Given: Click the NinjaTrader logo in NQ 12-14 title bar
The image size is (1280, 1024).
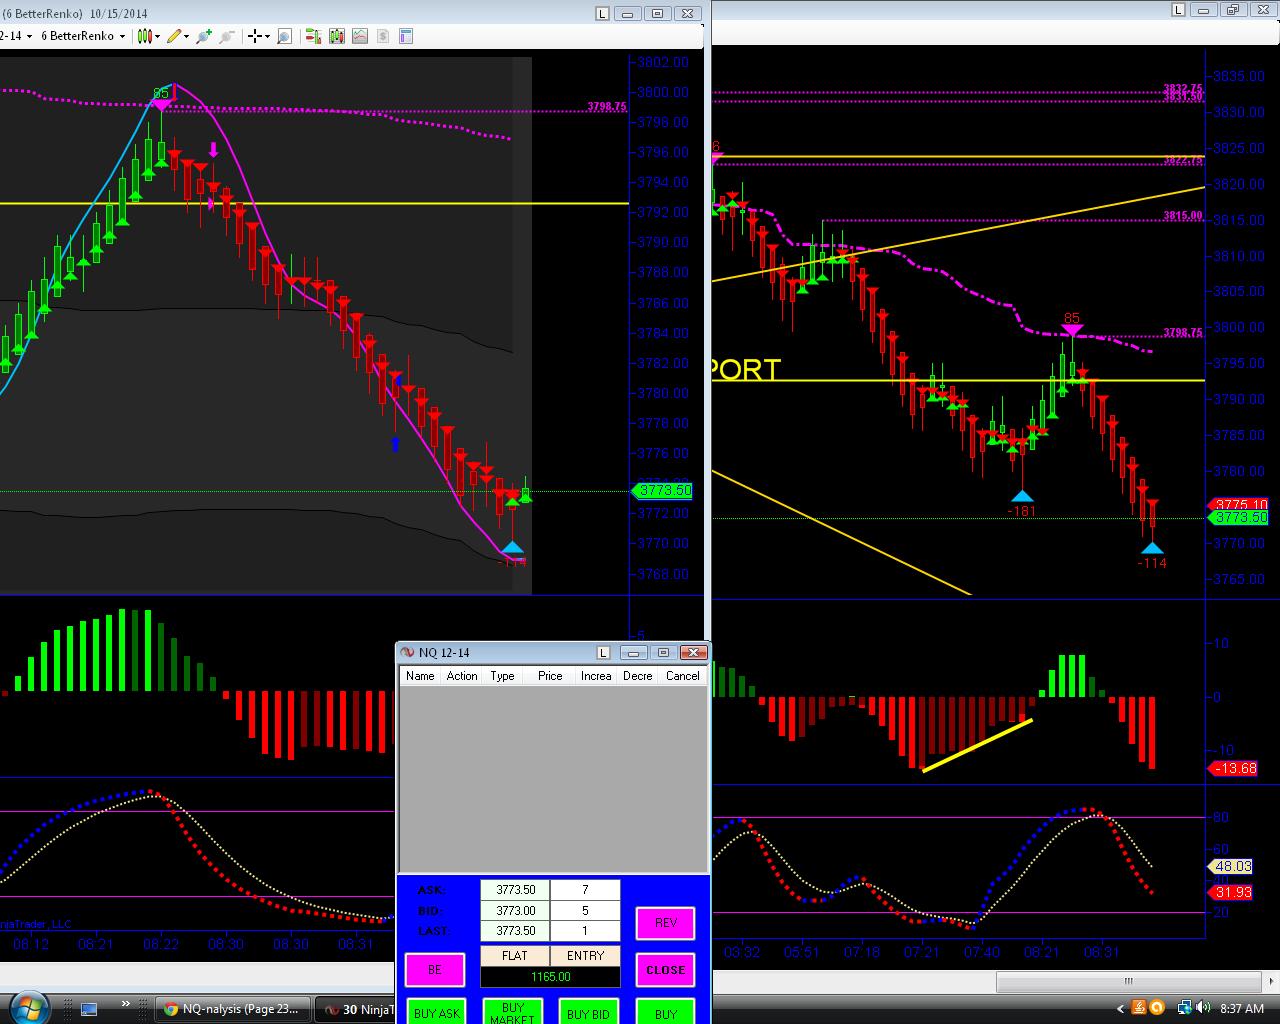Looking at the screenshot, I should tap(407, 652).
